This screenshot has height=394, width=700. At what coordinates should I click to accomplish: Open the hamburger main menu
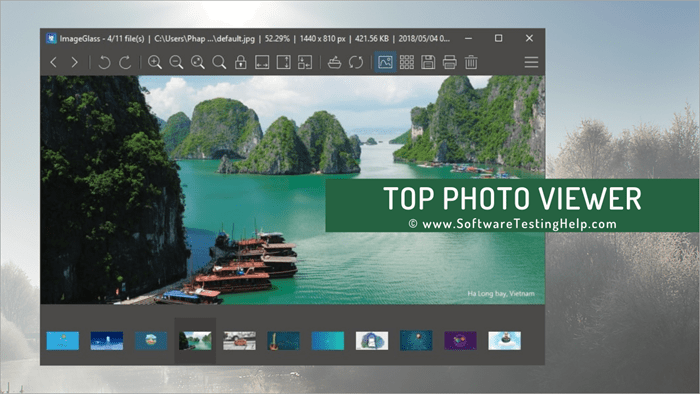tap(531, 62)
